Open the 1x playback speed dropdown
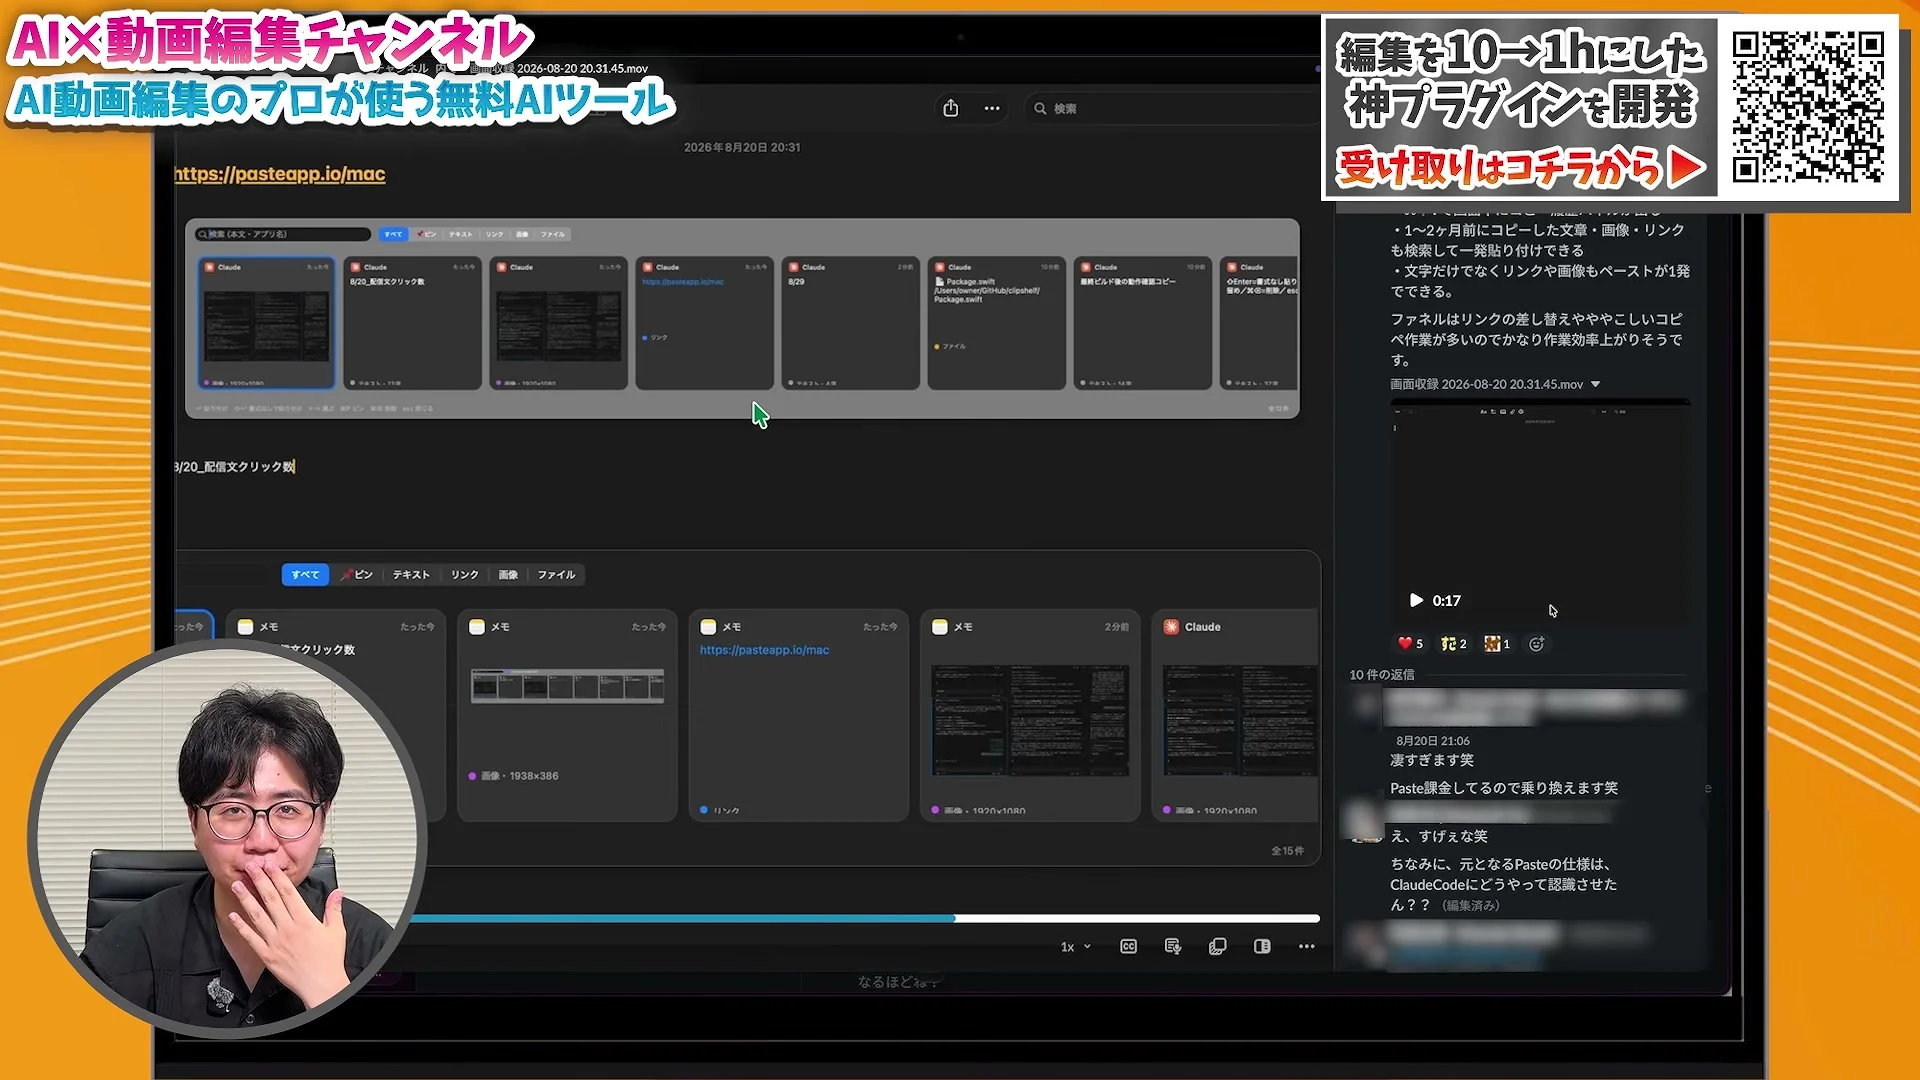 [1075, 947]
